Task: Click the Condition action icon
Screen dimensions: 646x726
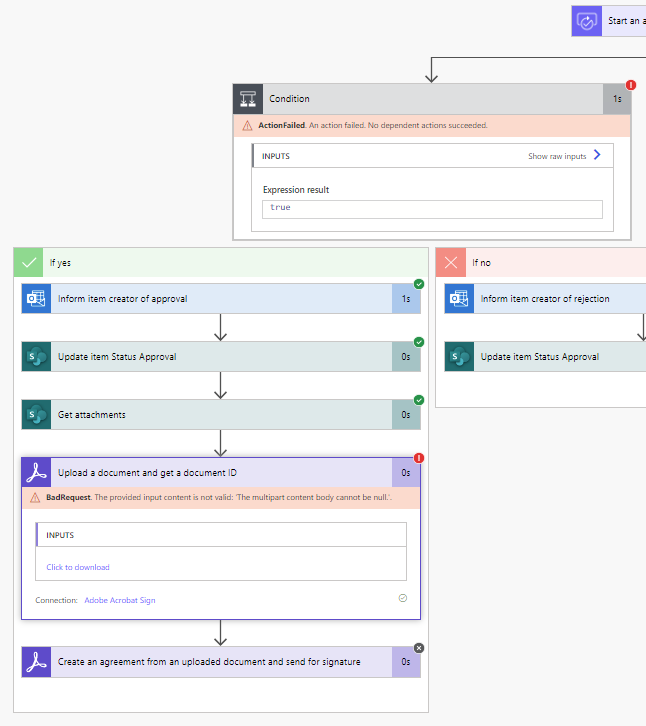Action: click(x=248, y=99)
